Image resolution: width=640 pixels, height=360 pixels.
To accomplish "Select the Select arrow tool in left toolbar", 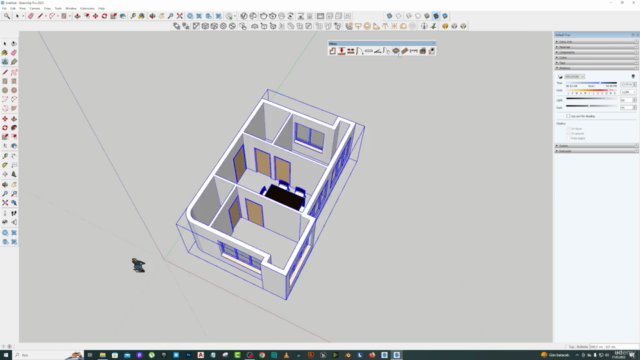I will (x=5, y=44).
